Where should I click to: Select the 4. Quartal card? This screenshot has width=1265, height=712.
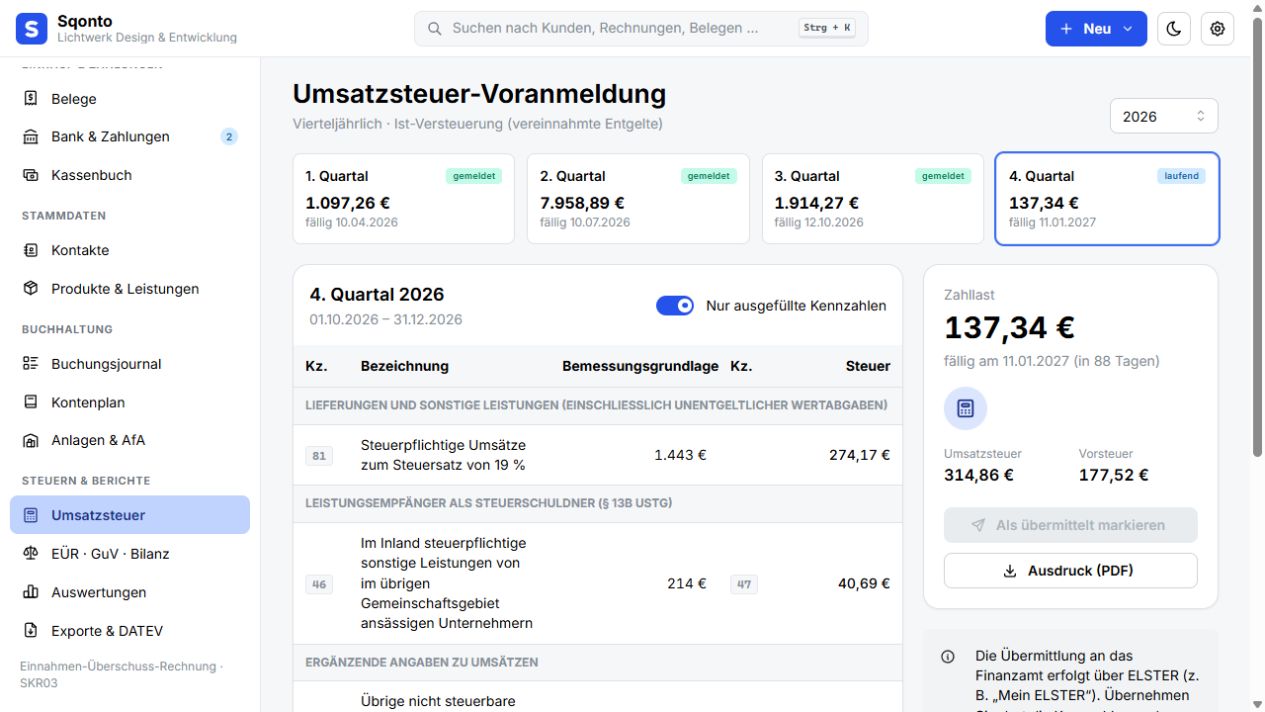click(1107, 199)
